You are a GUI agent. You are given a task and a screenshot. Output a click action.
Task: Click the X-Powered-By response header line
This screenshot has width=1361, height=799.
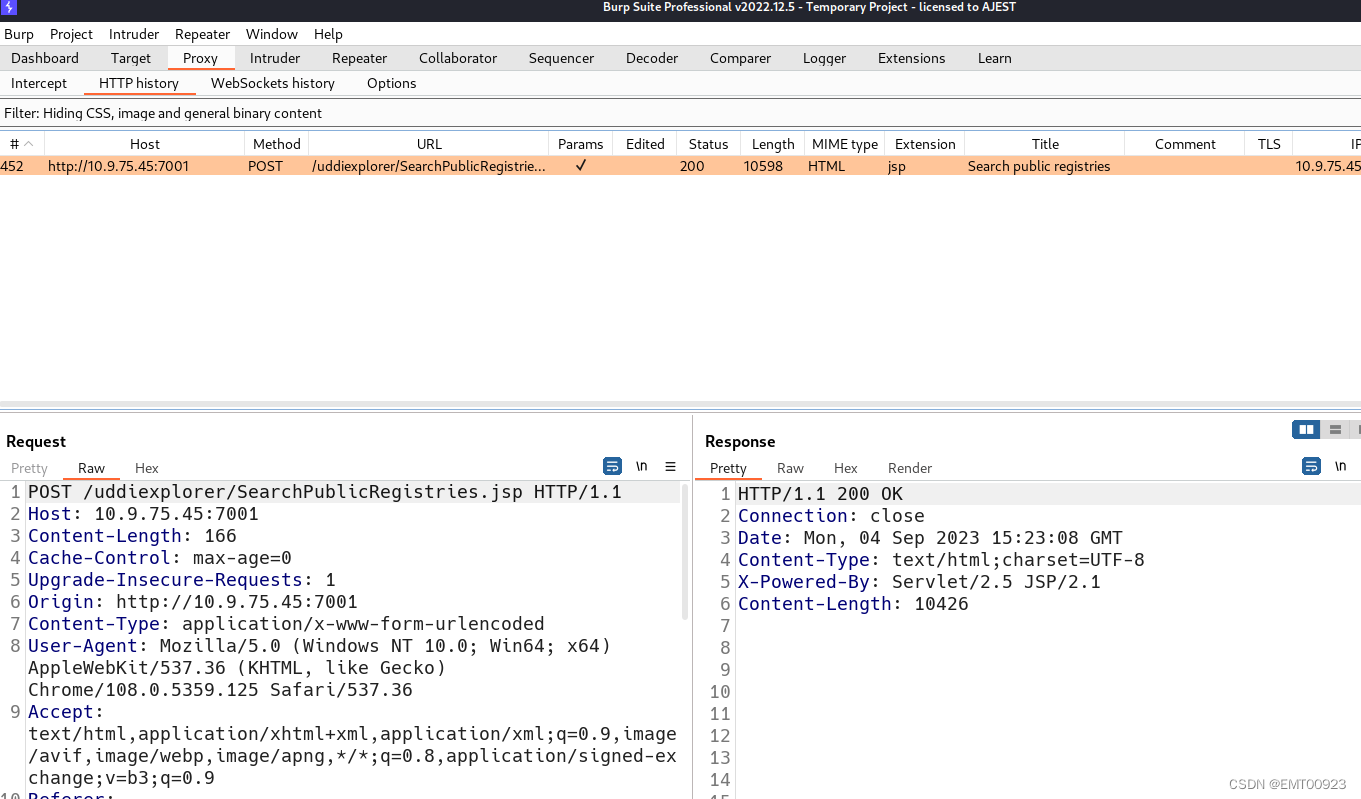pyautogui.click(x=919, y=582)
